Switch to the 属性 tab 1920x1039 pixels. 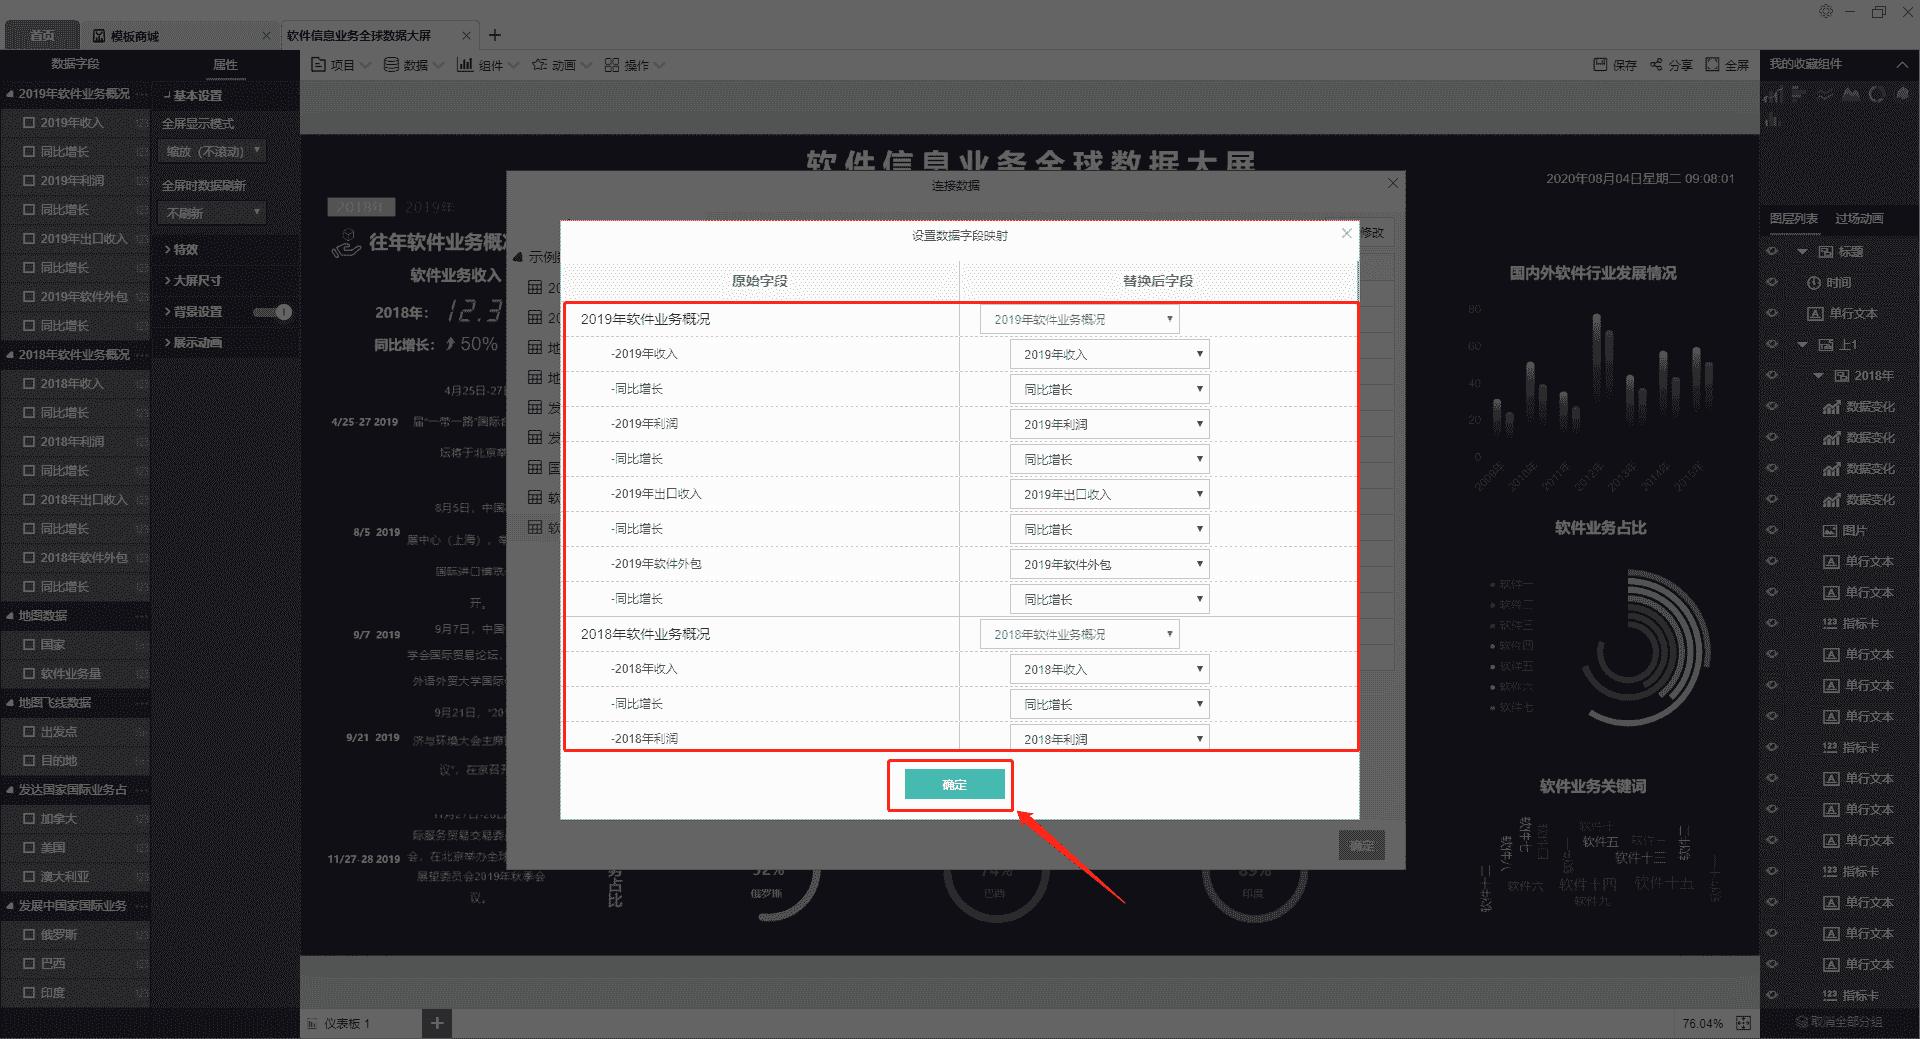pyautogui.click(x=225, y=64)
